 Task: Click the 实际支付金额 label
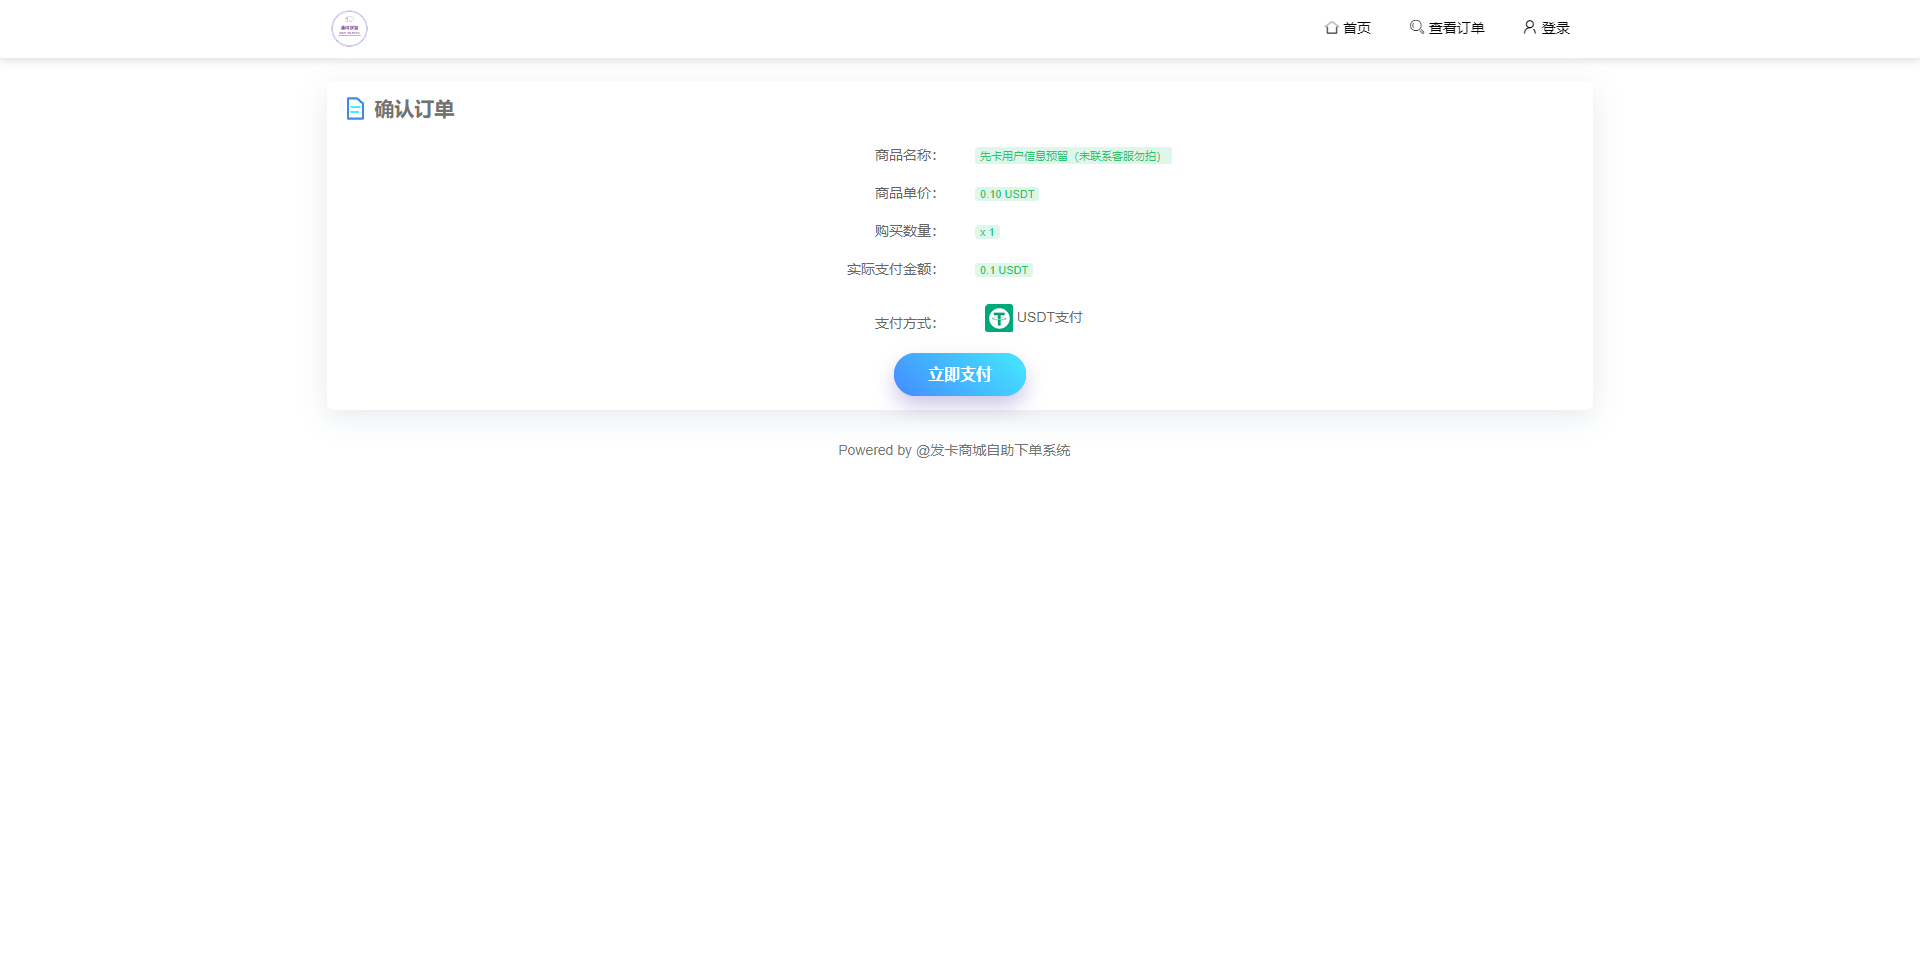pos(892,269)
